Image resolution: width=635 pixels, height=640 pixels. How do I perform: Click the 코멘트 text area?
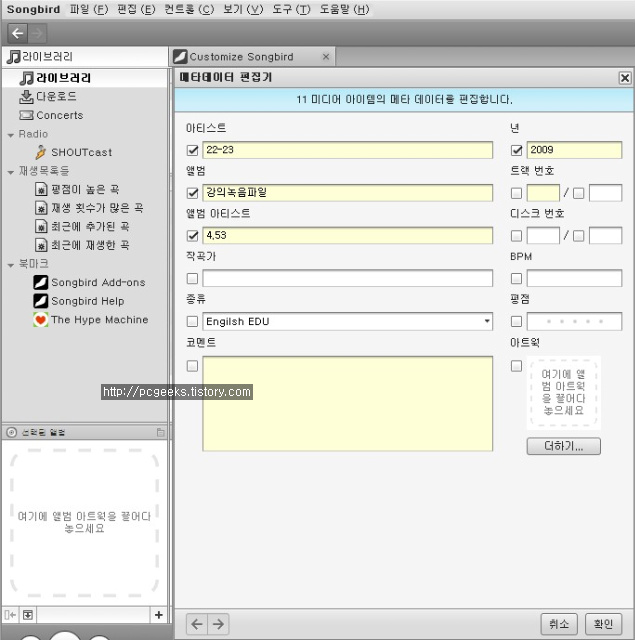347,404
